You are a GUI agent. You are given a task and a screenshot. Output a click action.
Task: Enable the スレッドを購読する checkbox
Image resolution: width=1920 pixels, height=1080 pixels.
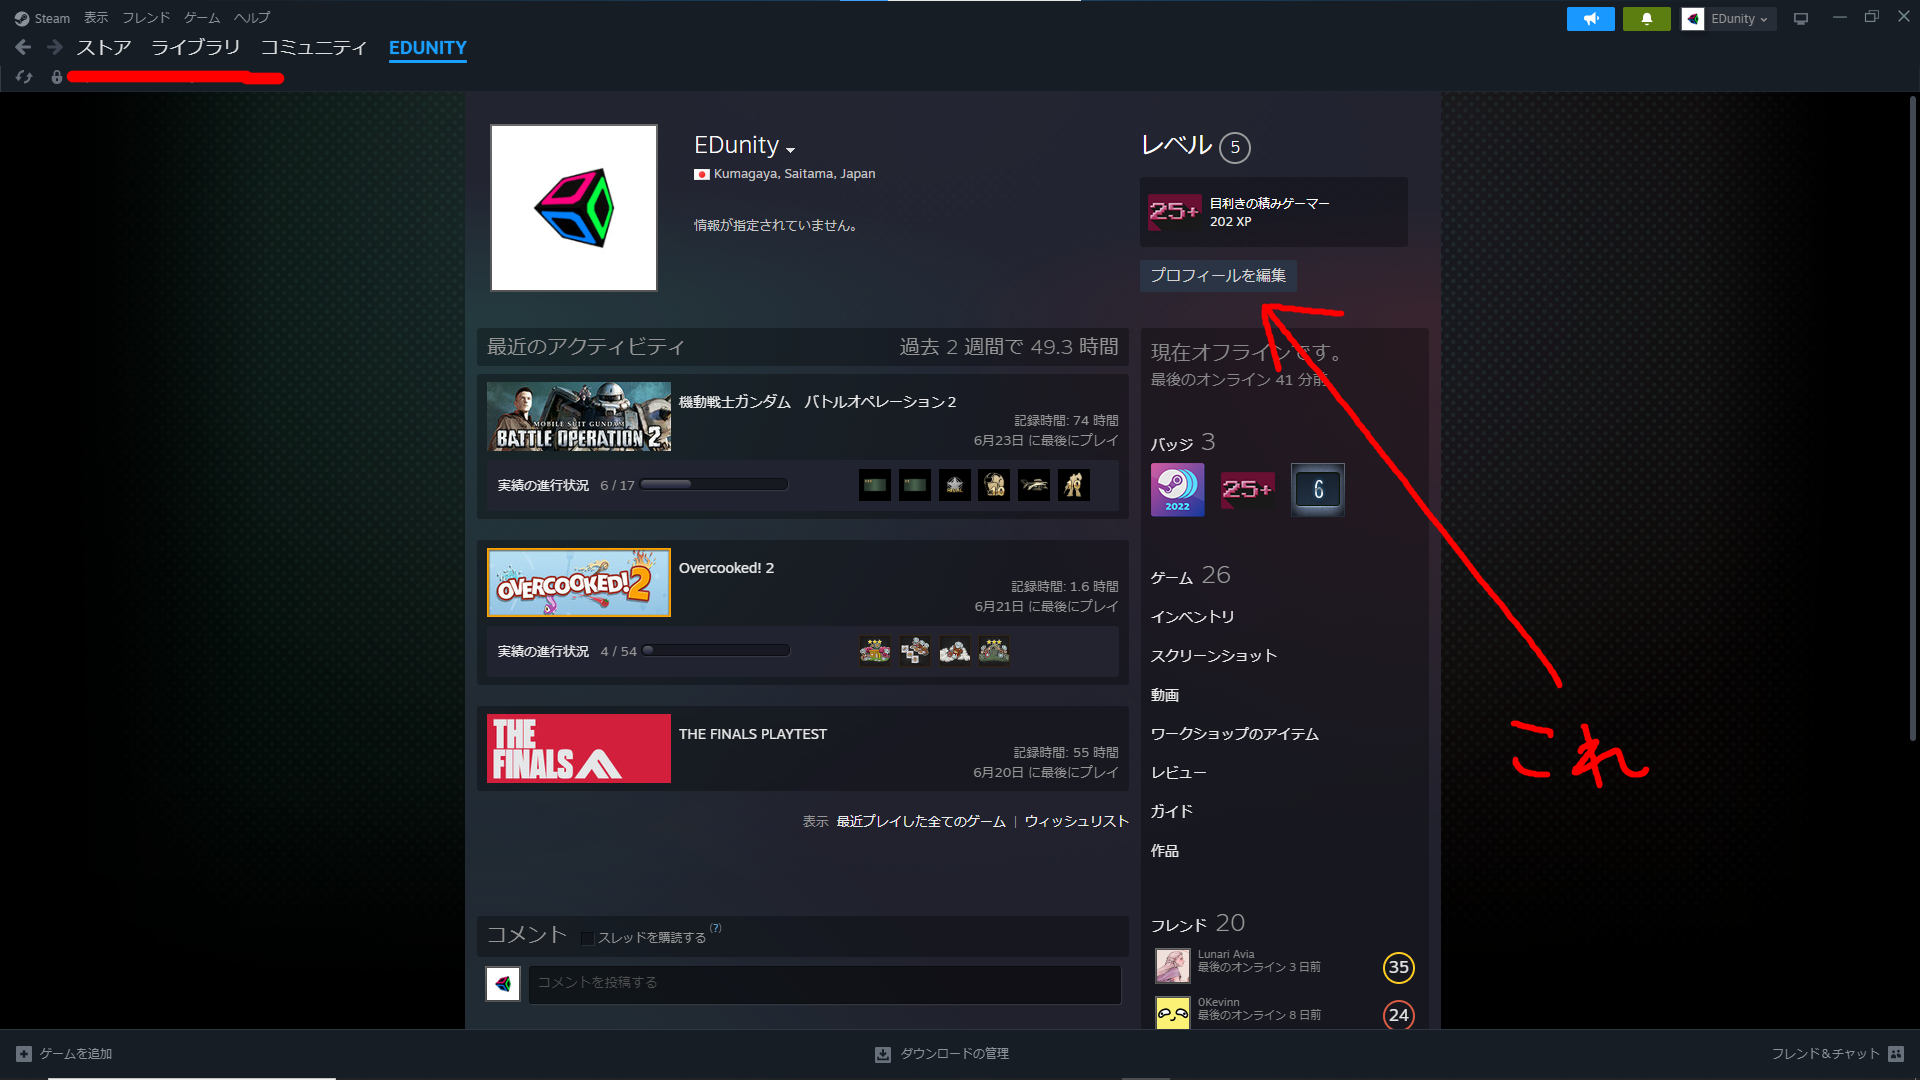587,937
